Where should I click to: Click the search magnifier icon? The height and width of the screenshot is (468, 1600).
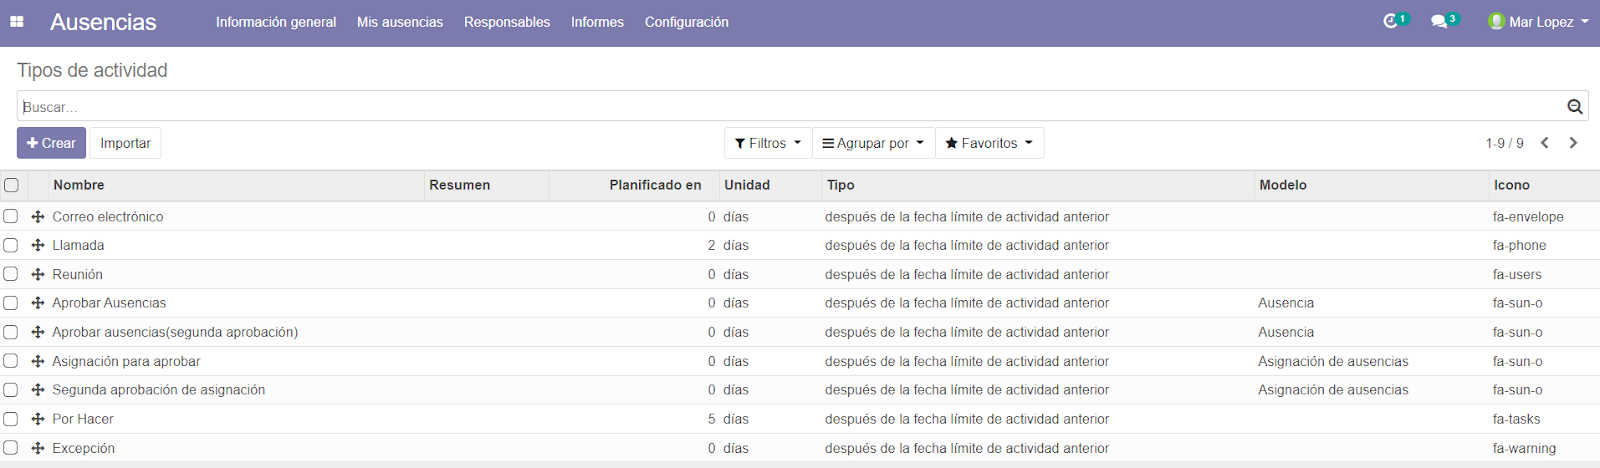tap(1575, 106)
